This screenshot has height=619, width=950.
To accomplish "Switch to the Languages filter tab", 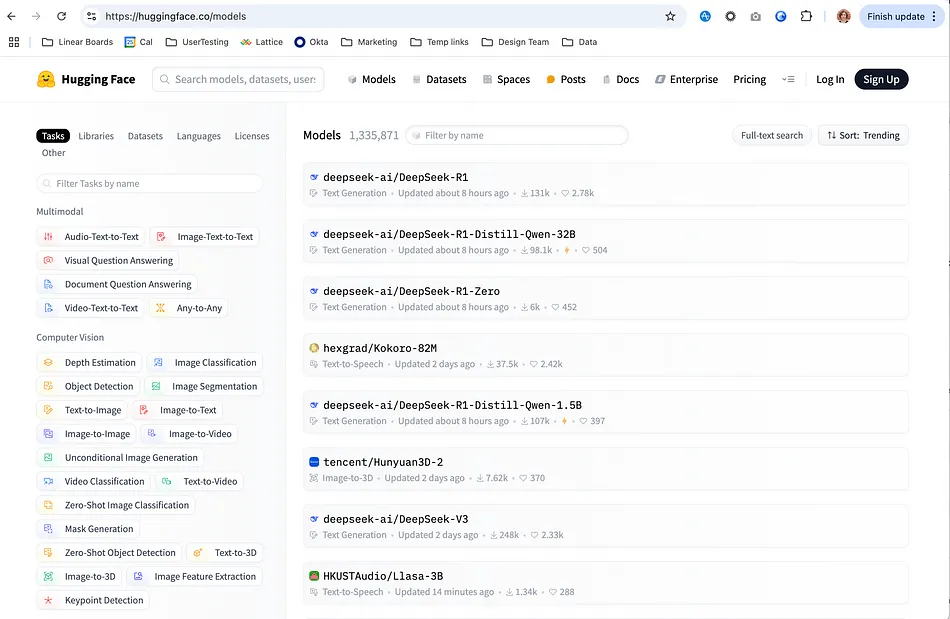I will (199, 136).
